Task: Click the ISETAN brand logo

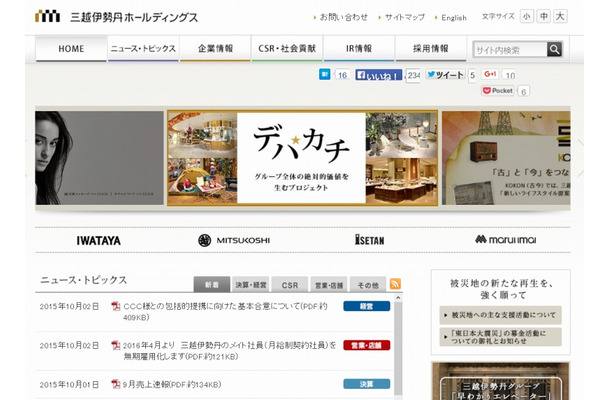Action: point(370,240)
